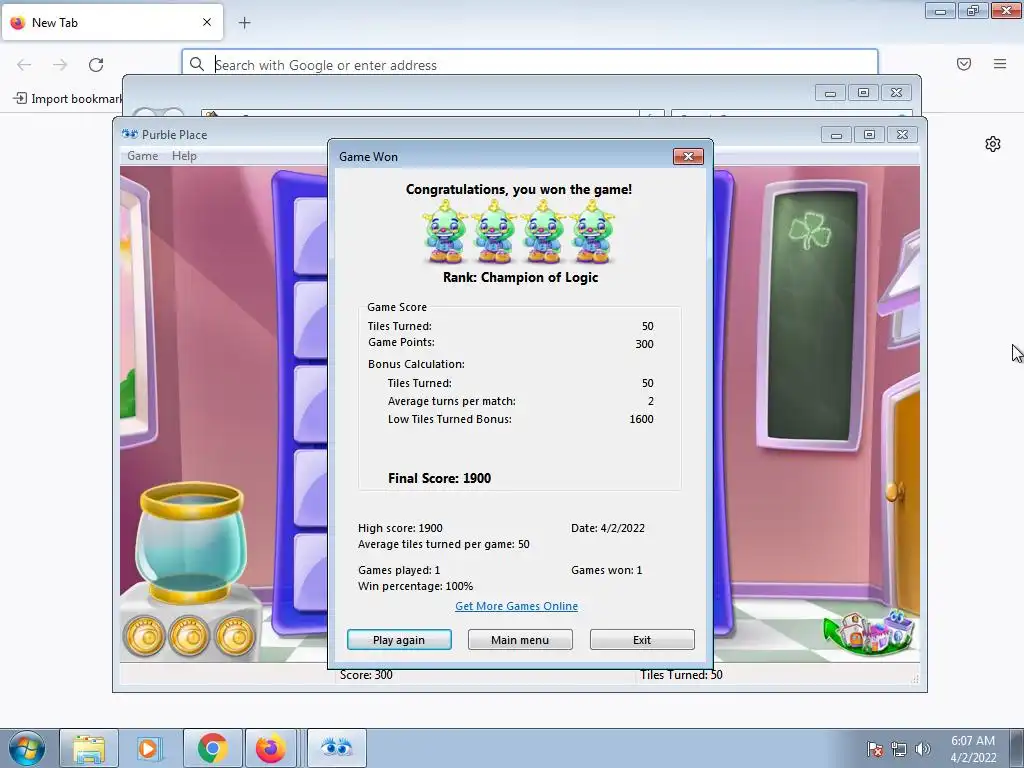This screenshot has height=768, width=1024.
Task: Click the second gold sneak peek coin
Action: (189, 635)
